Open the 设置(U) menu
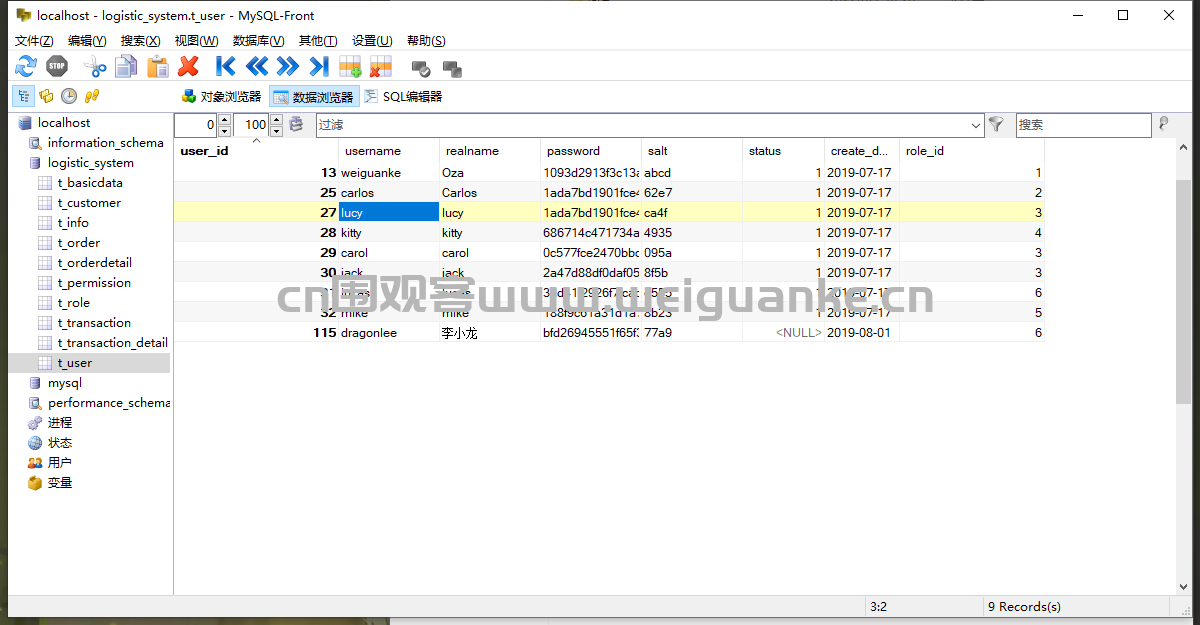 (x=372, y=41)
